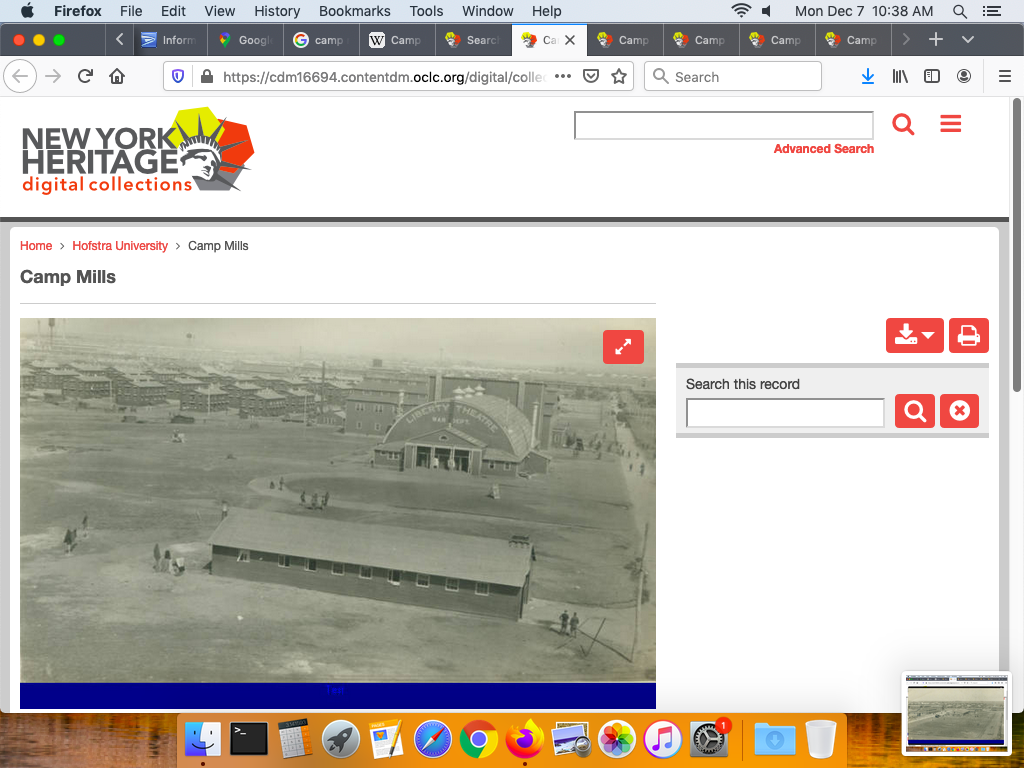This screenshot has height=768, width=1024.
Task: Go to the Home breadcrumb link
Action: click(36, 246)
